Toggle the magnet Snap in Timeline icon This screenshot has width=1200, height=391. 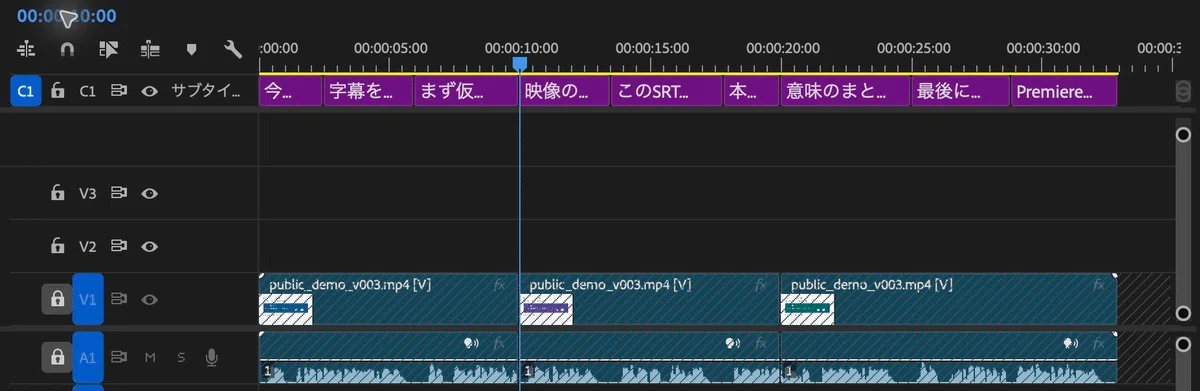tap(68, 48)
